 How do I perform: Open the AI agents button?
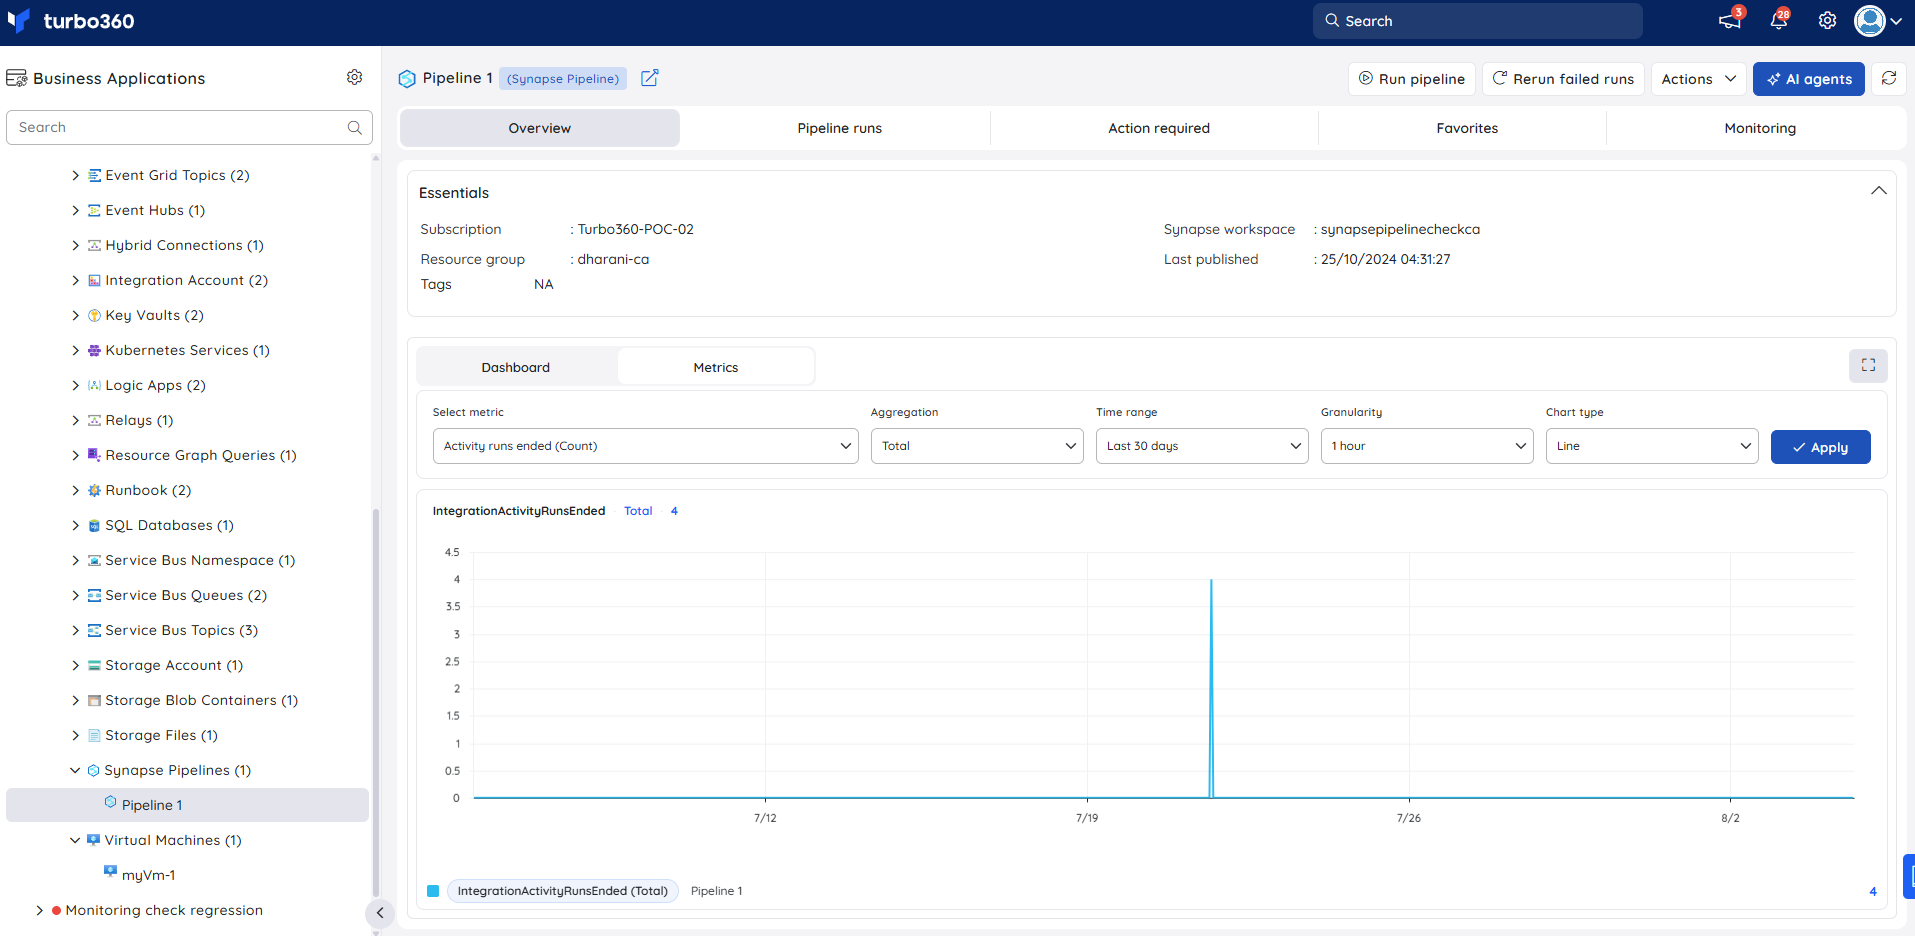tap(1809, 79)
